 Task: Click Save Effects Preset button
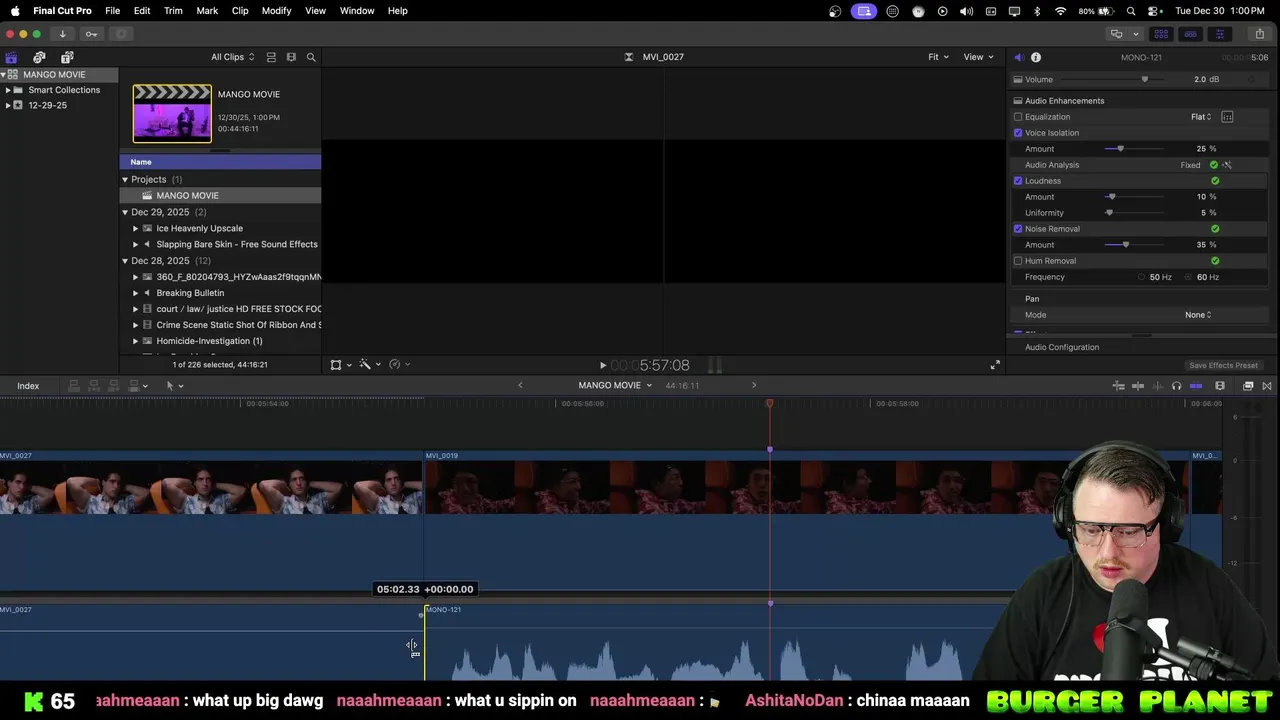(x=1223, y=366)
